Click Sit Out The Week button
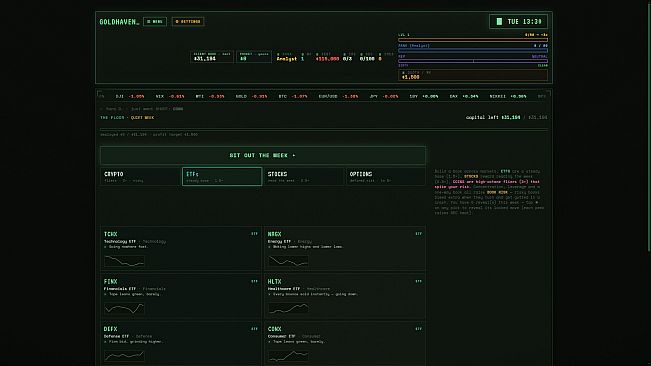This screenshot has height=366, width=651. 263,155
